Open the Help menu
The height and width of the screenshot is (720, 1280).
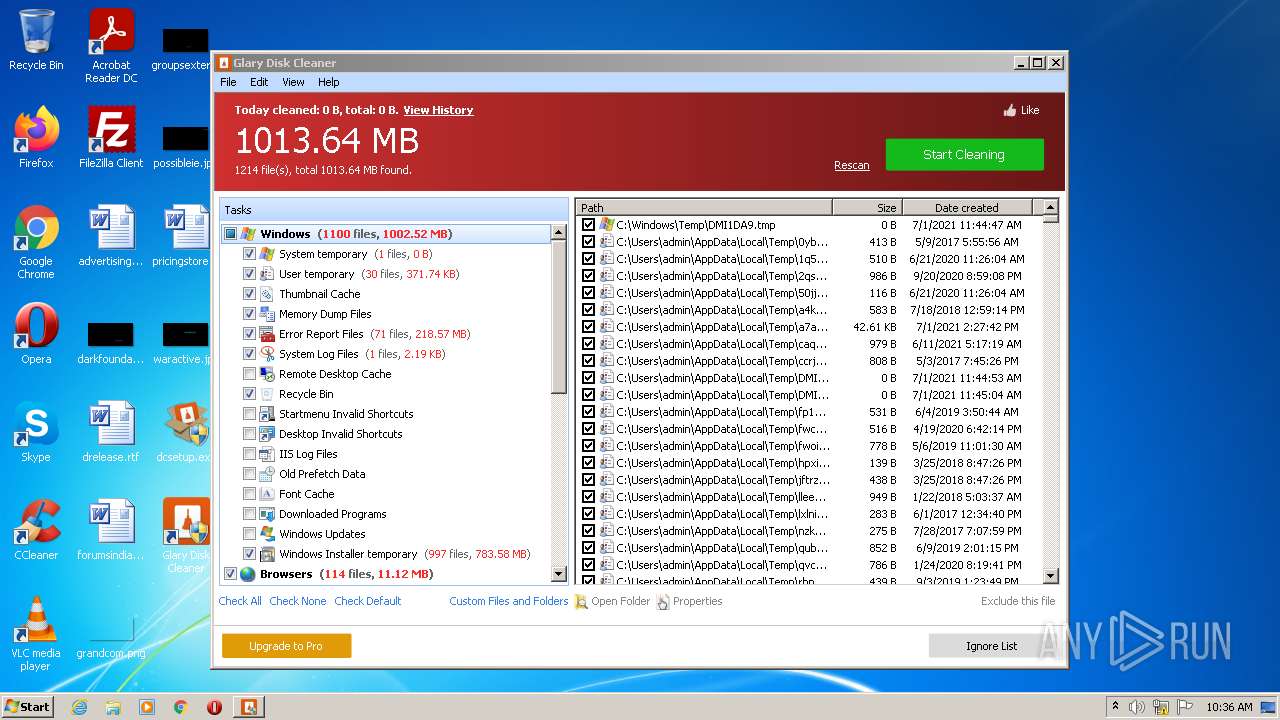pyautogui.click(x=329, y=82)
